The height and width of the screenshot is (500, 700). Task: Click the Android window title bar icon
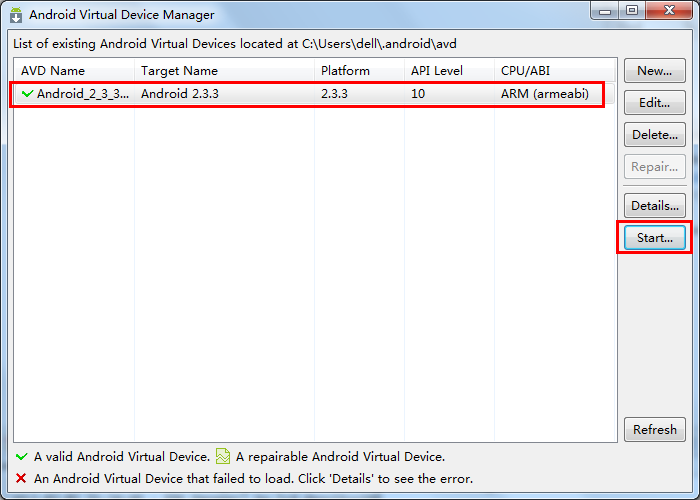(x=16, y=15)
